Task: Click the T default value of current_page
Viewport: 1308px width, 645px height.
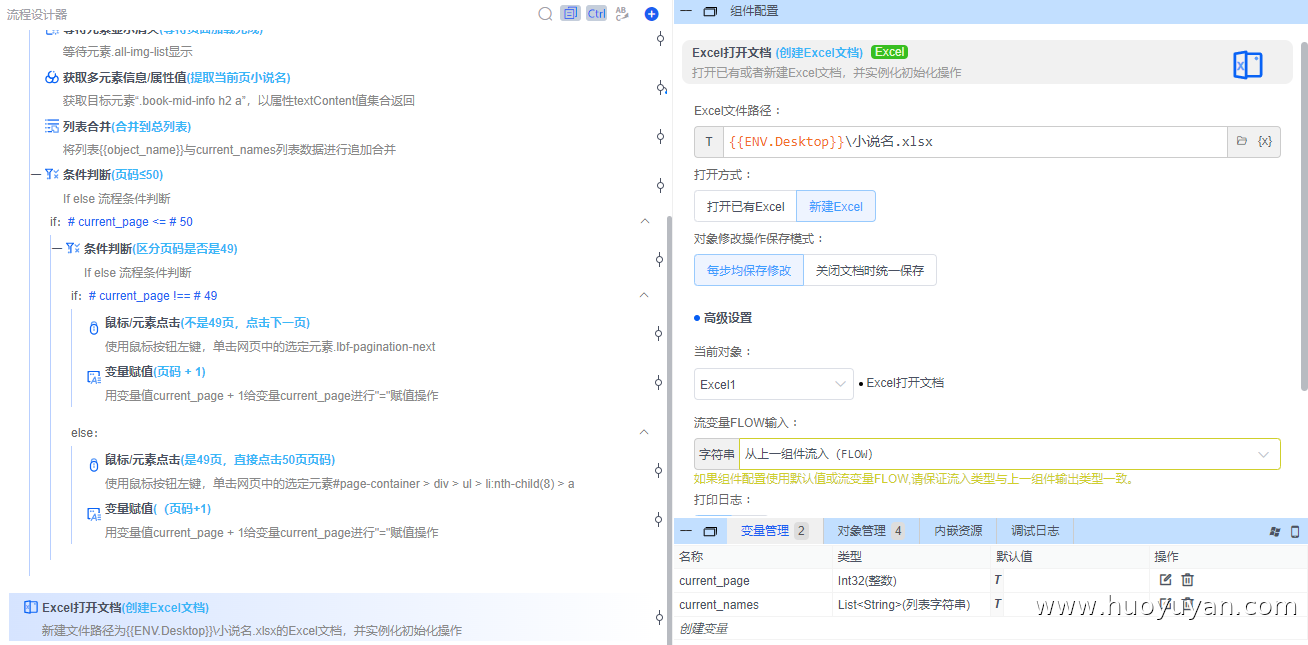Action: pyautogui.click(x=997, y=580)
